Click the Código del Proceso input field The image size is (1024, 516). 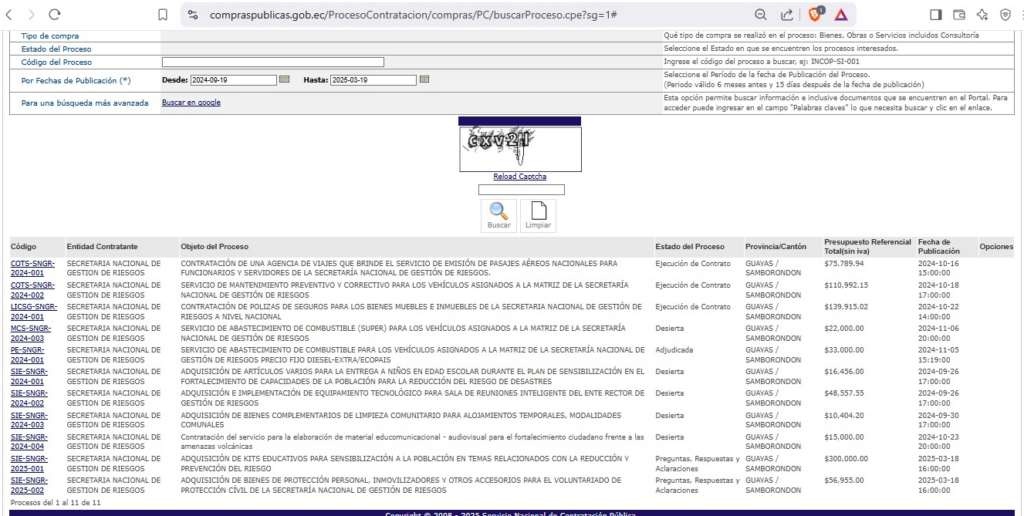[x=273, y=62]
